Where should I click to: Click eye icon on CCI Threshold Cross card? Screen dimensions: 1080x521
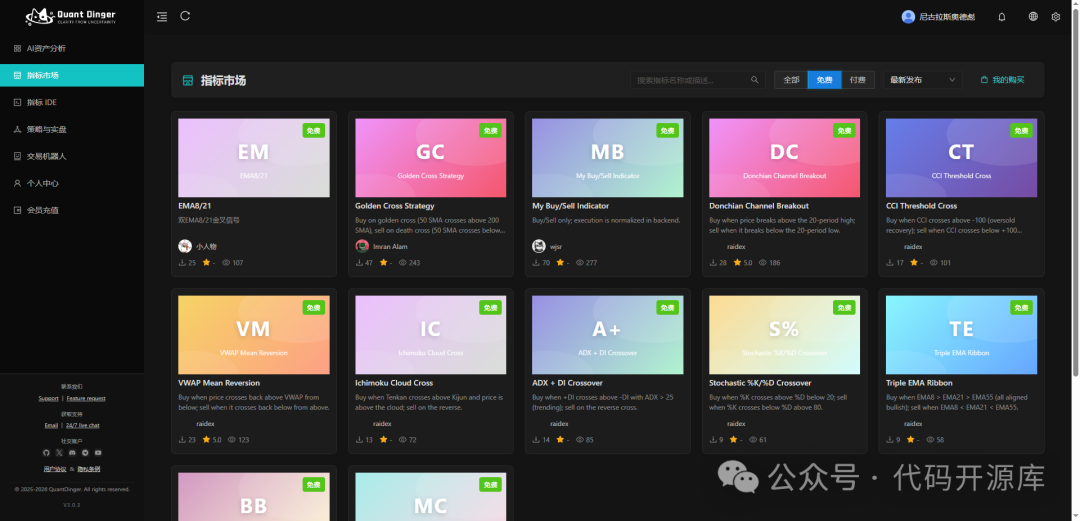coord(934,263)
